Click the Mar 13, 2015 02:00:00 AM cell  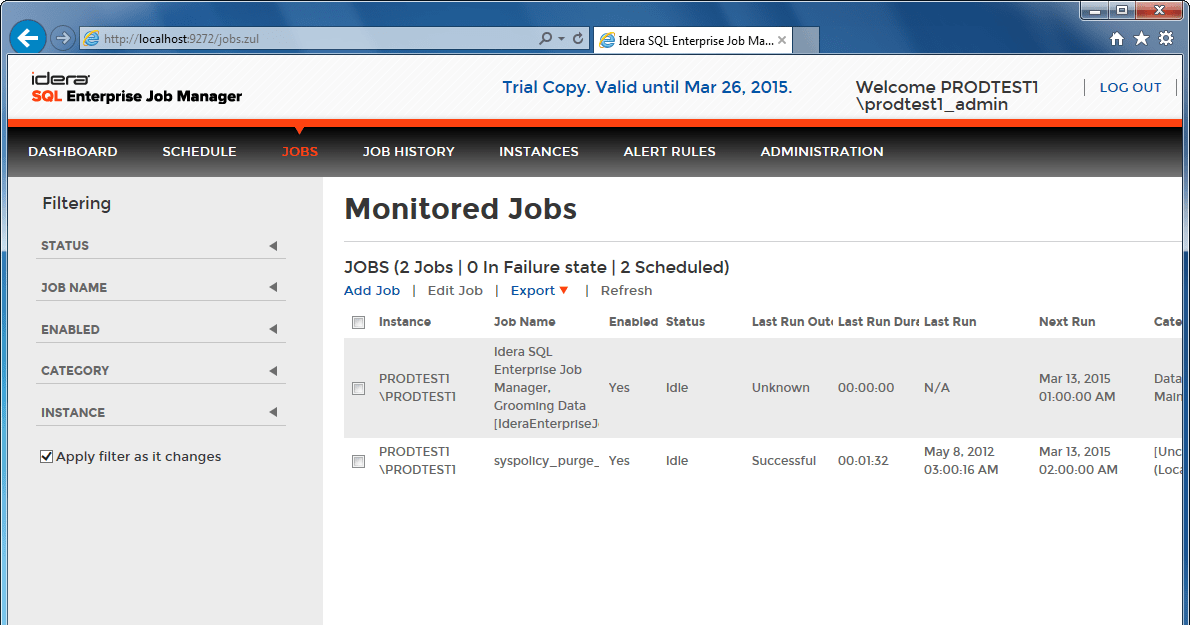click(x=1078, y=460)
